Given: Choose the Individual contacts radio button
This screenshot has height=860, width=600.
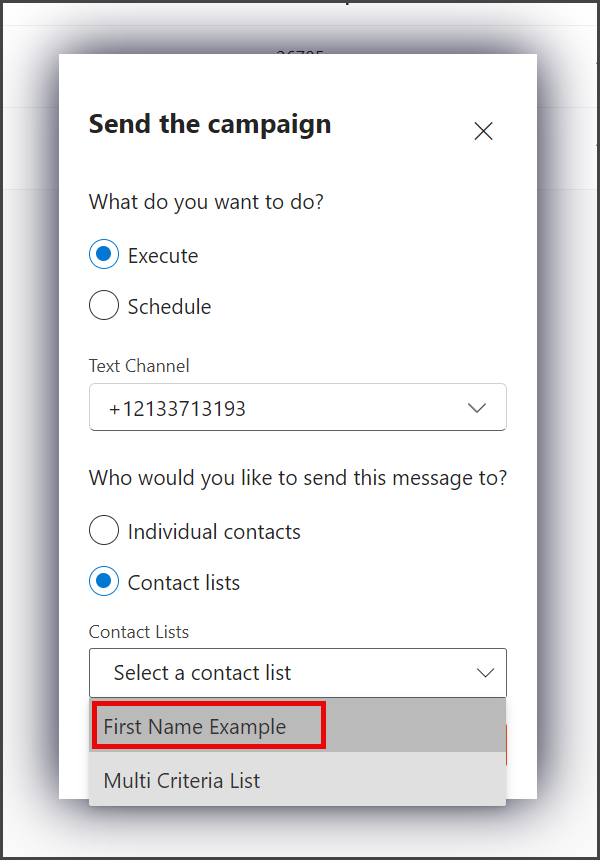Looking at the screenshot, I should pyautogui.click(x=104, y=530).
